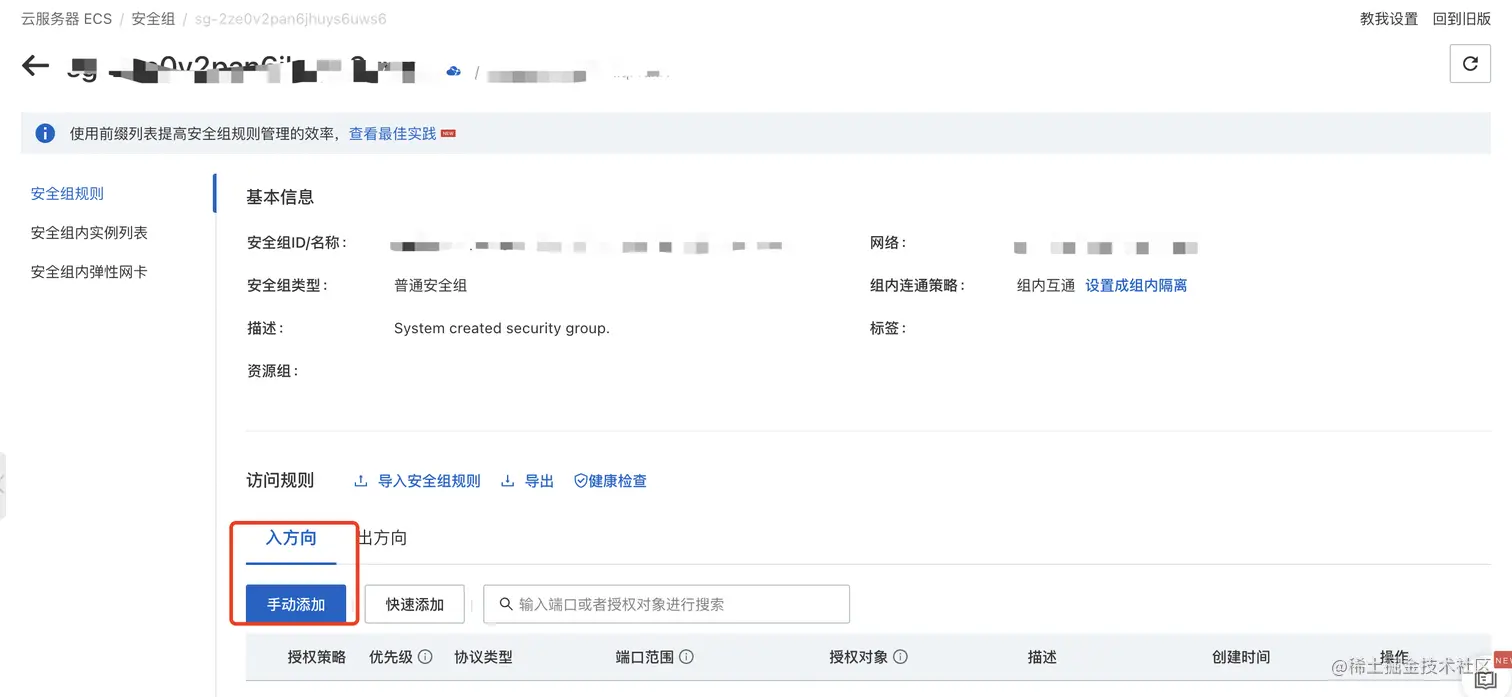Go to 安全组 breadcrumb
Viewport: 1512px width, 697px height.
tap(153, 19)
